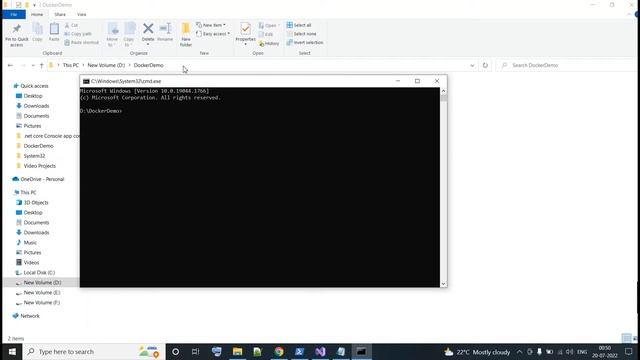Click the Search DockerDemo field
This screenshot has height=360, width=640.
pos(566,65)
